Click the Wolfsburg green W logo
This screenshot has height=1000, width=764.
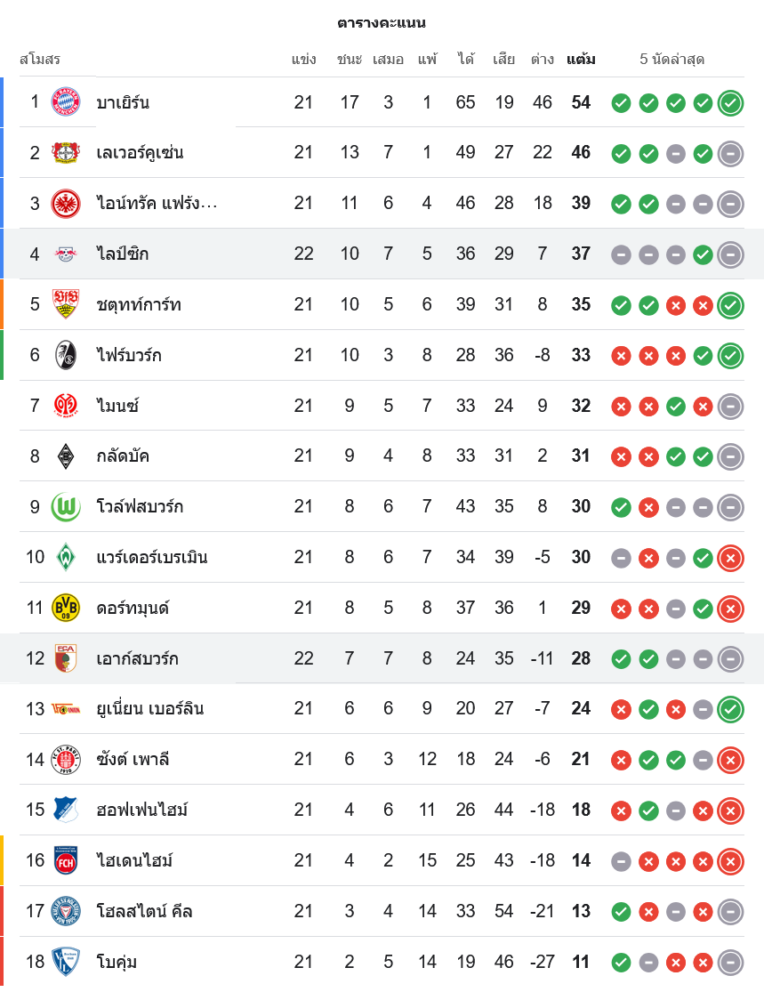point(65,507)
